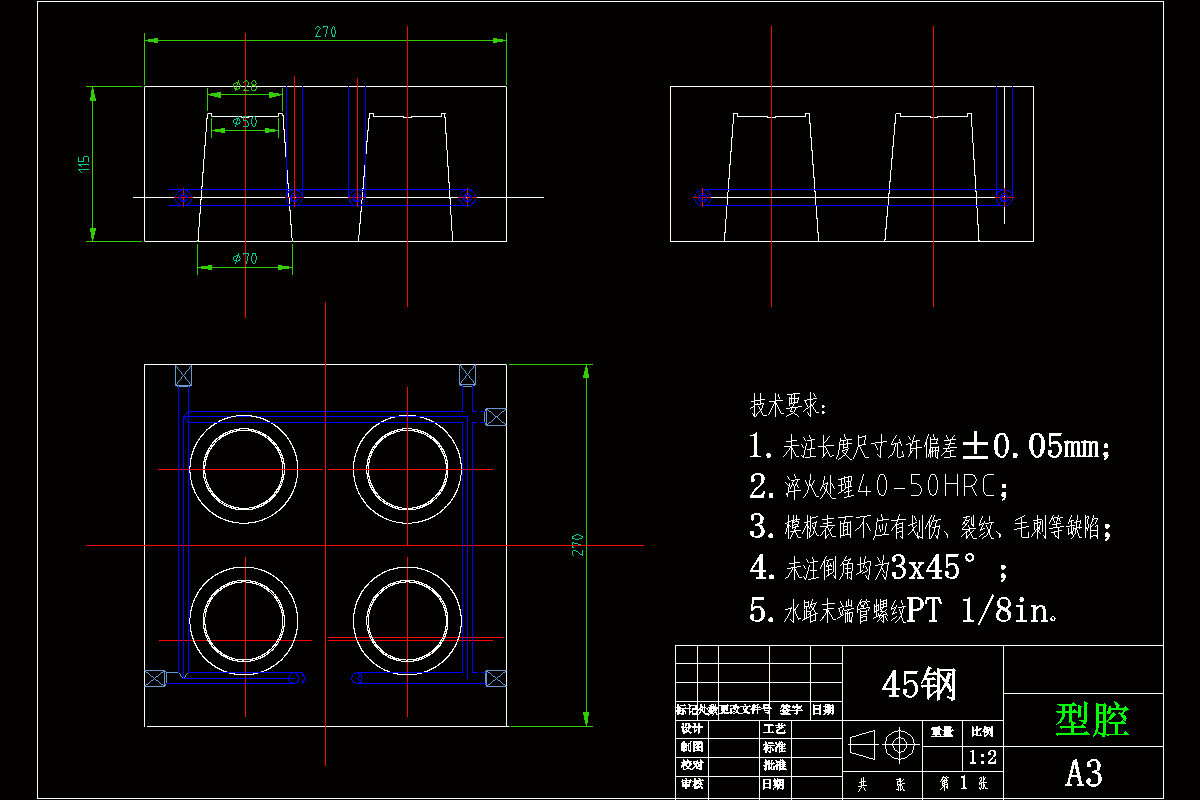Click the 批准 cell in title block

(774, 765)
